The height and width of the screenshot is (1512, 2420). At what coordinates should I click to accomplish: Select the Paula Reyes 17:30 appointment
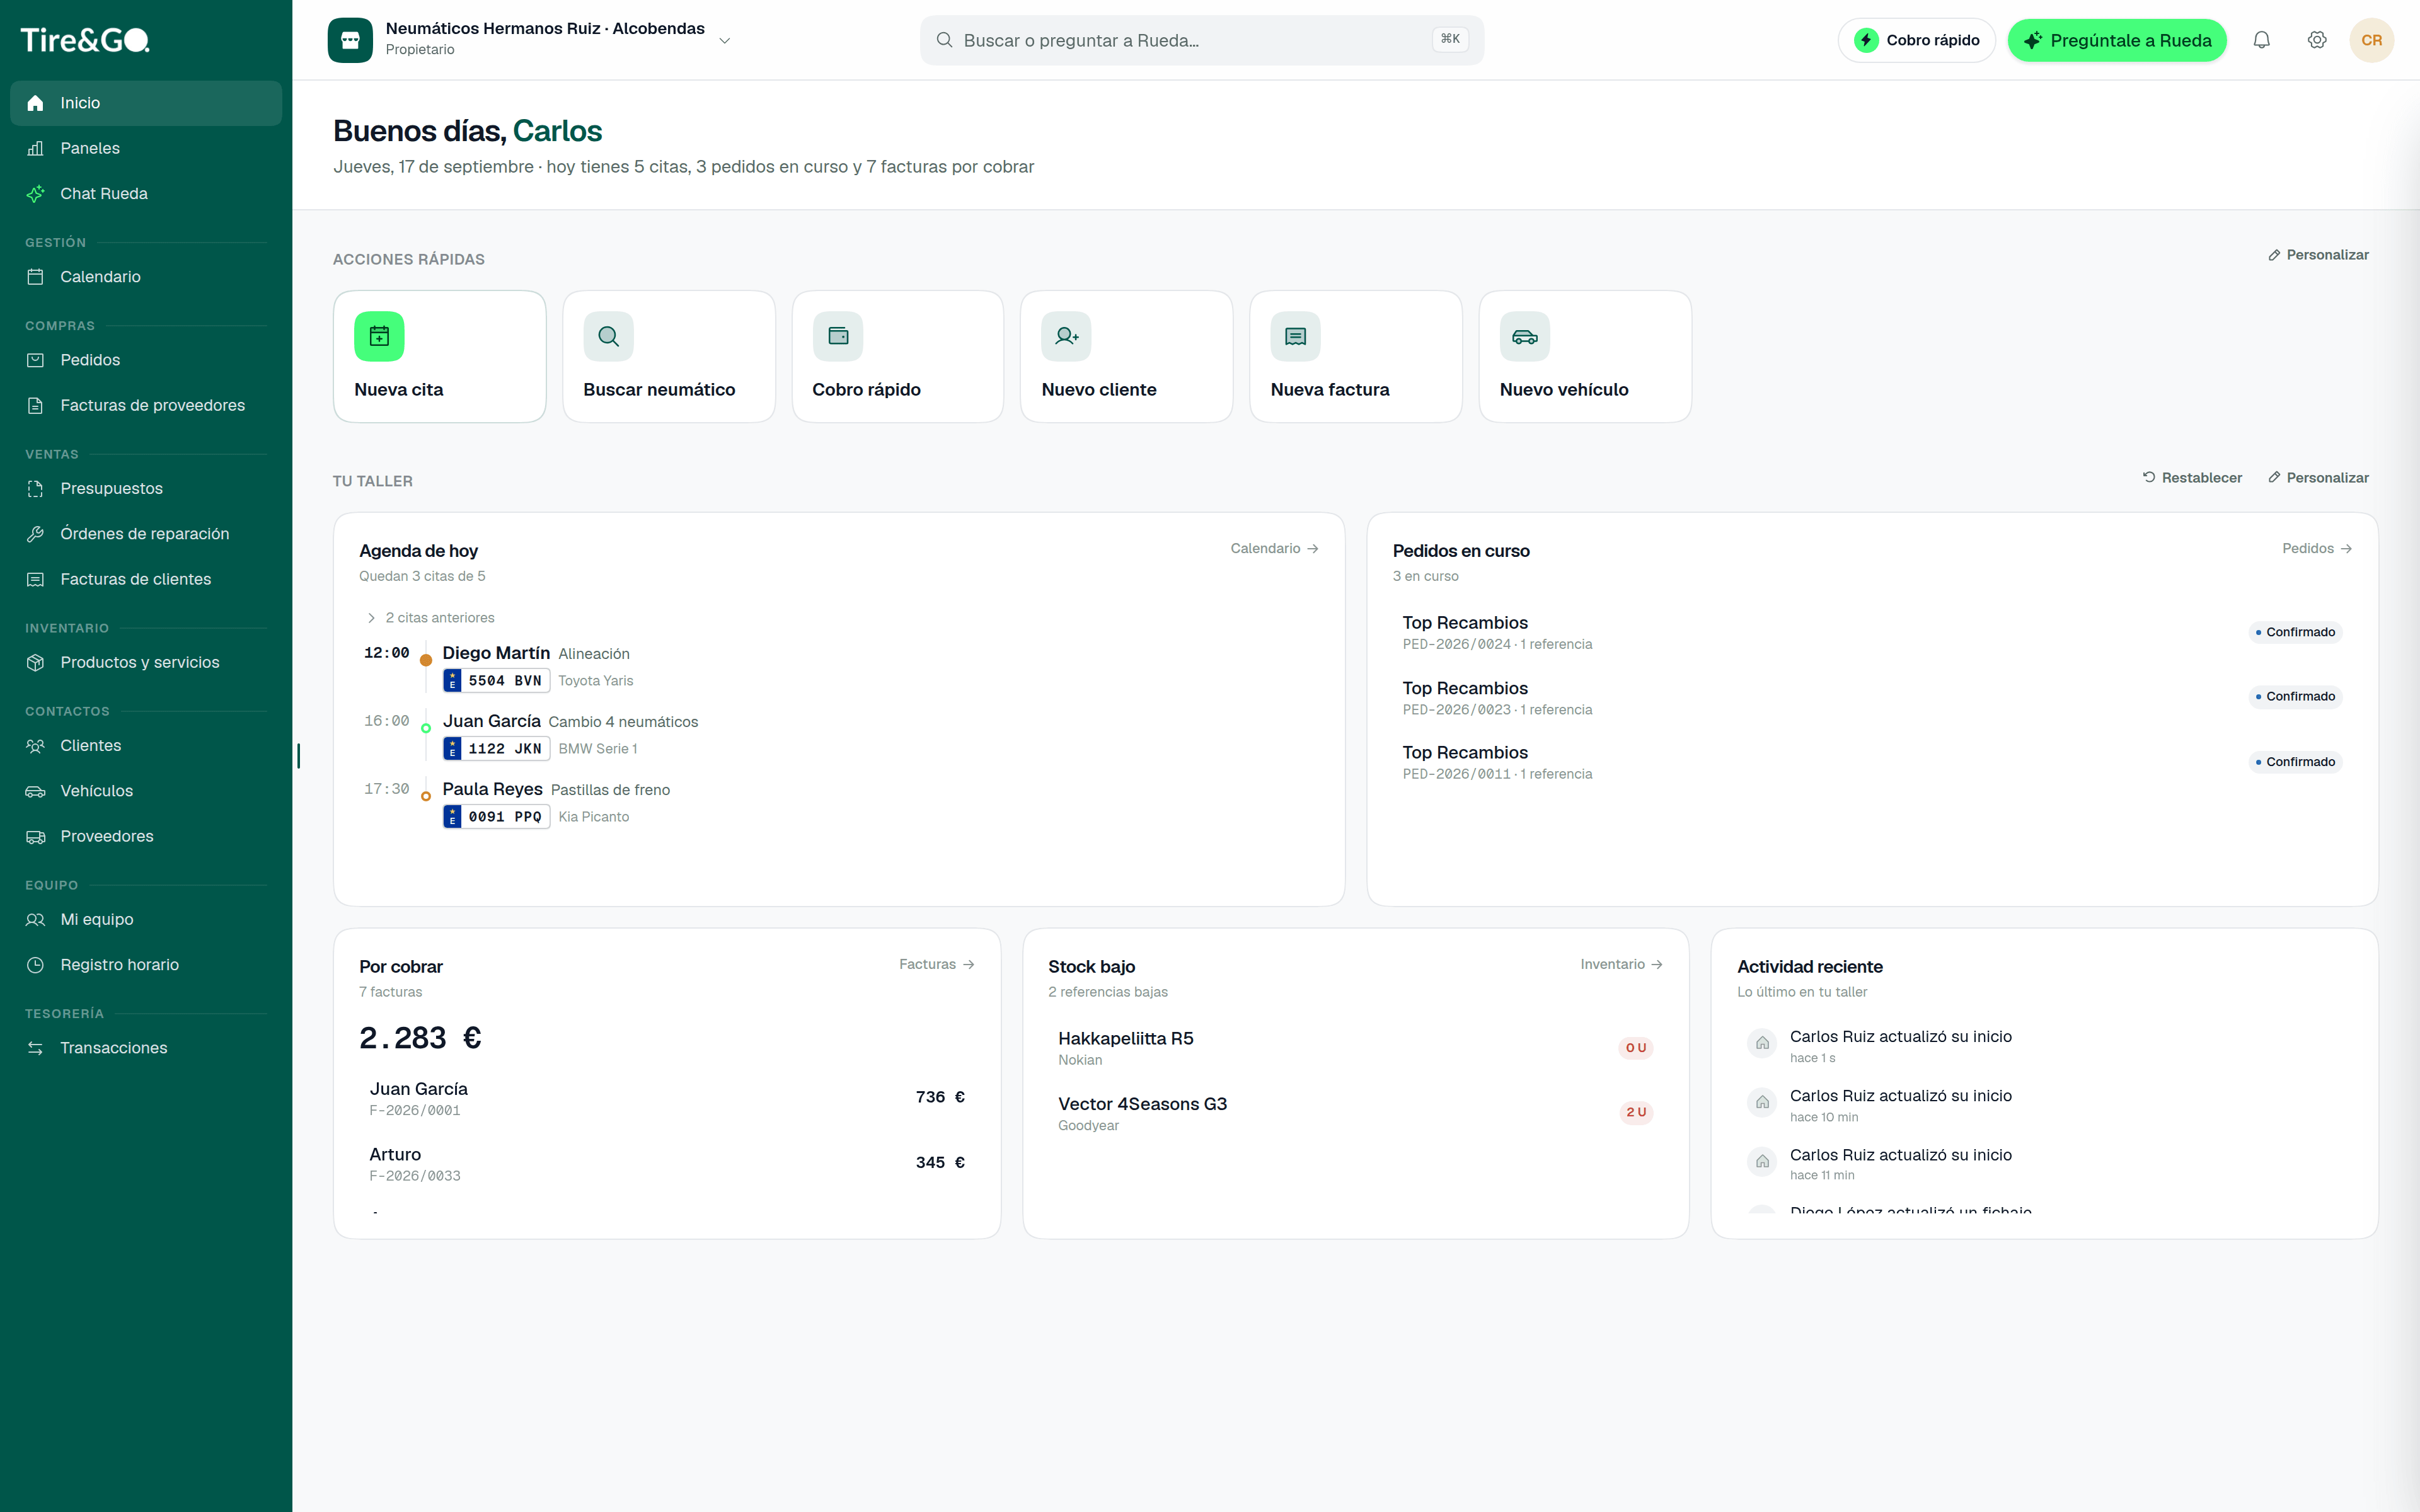pos(839,803)
